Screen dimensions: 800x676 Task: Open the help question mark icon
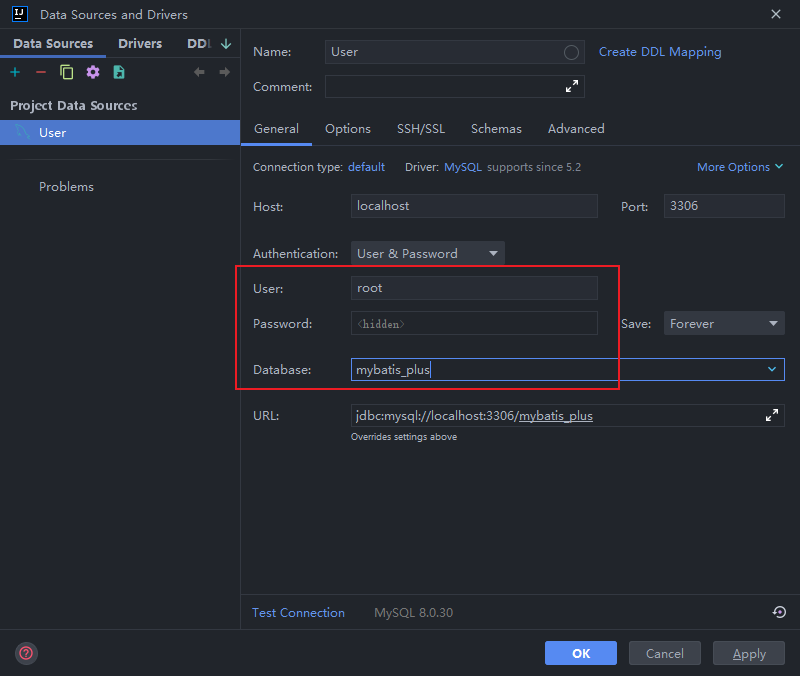click(26, 653)
